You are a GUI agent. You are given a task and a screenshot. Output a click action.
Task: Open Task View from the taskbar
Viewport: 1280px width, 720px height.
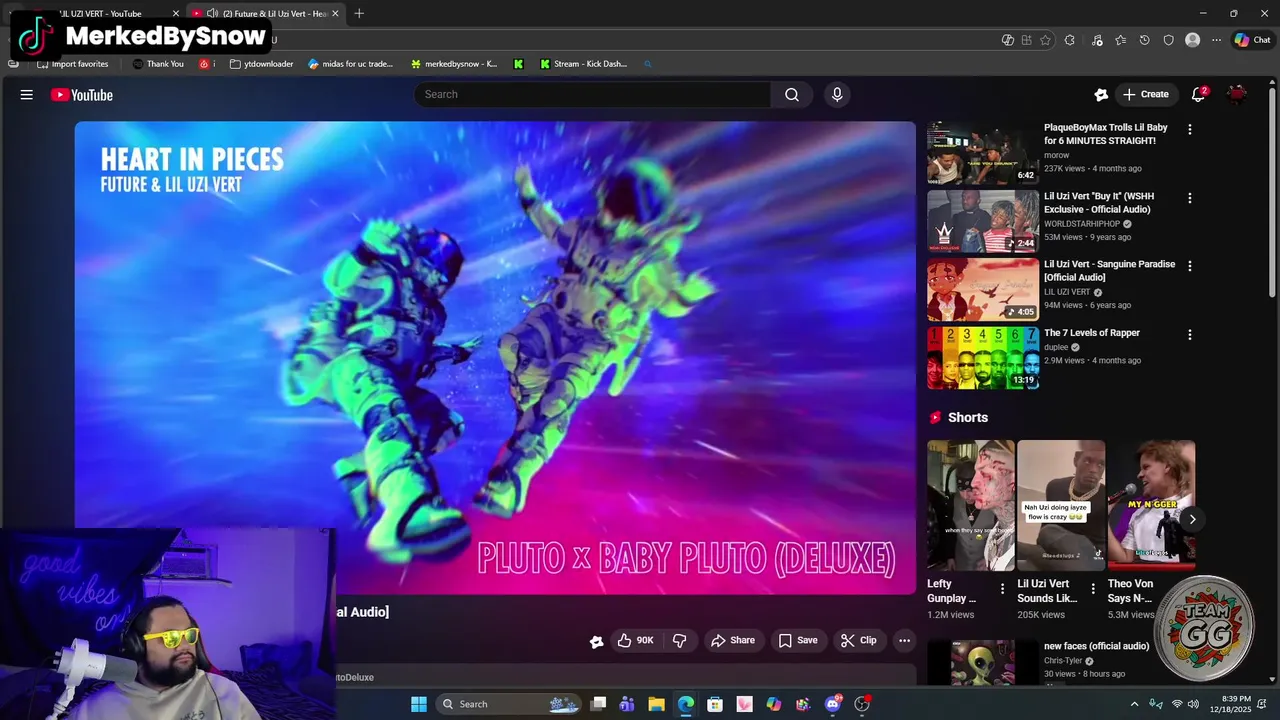pos(597,704)
